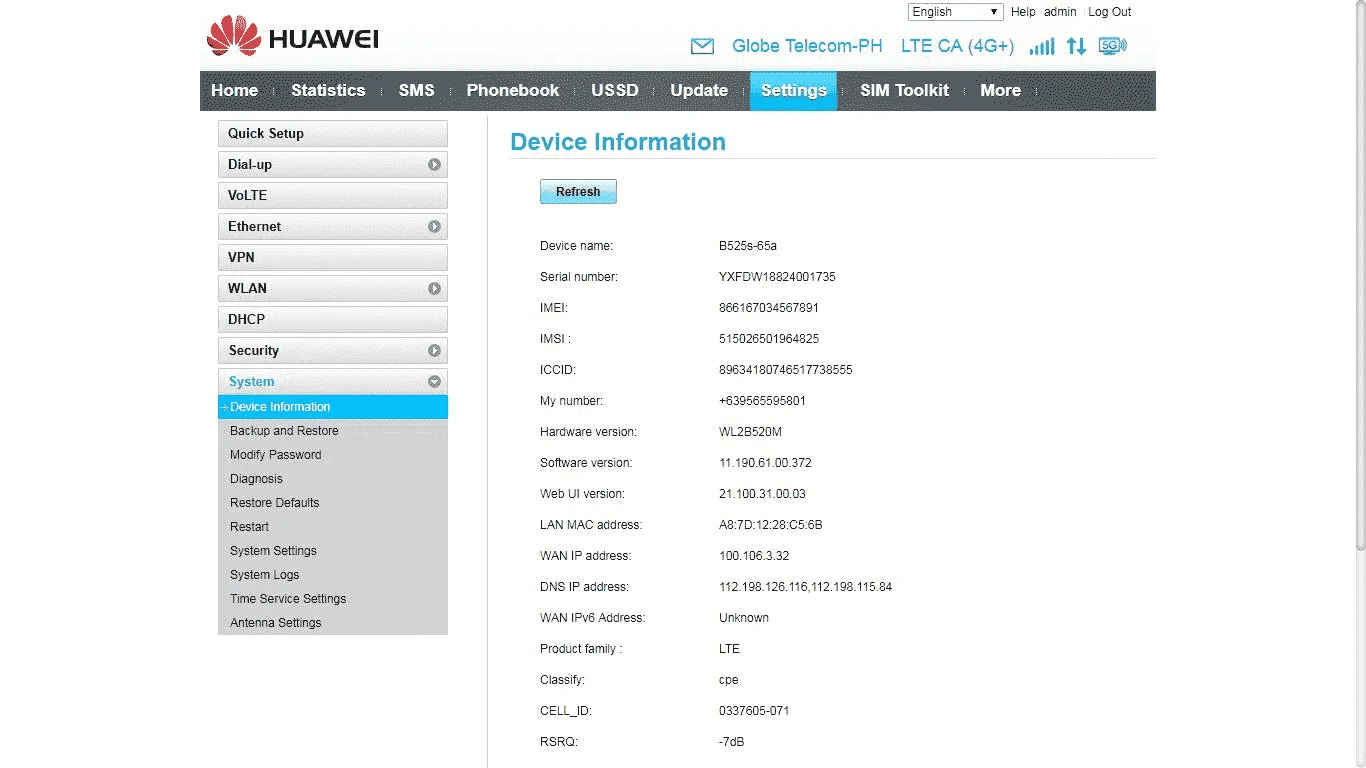Image resolution: width=1366 pixels, height=768 pixels.
Task: Expand the Security section arrow
Action: [x=434, y=350]
